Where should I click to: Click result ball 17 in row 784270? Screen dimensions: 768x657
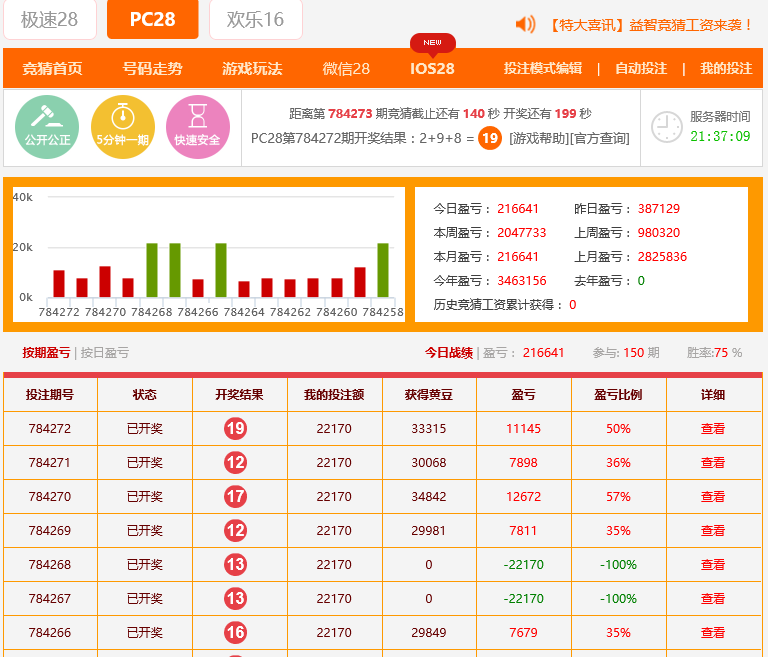click(236, 496)
